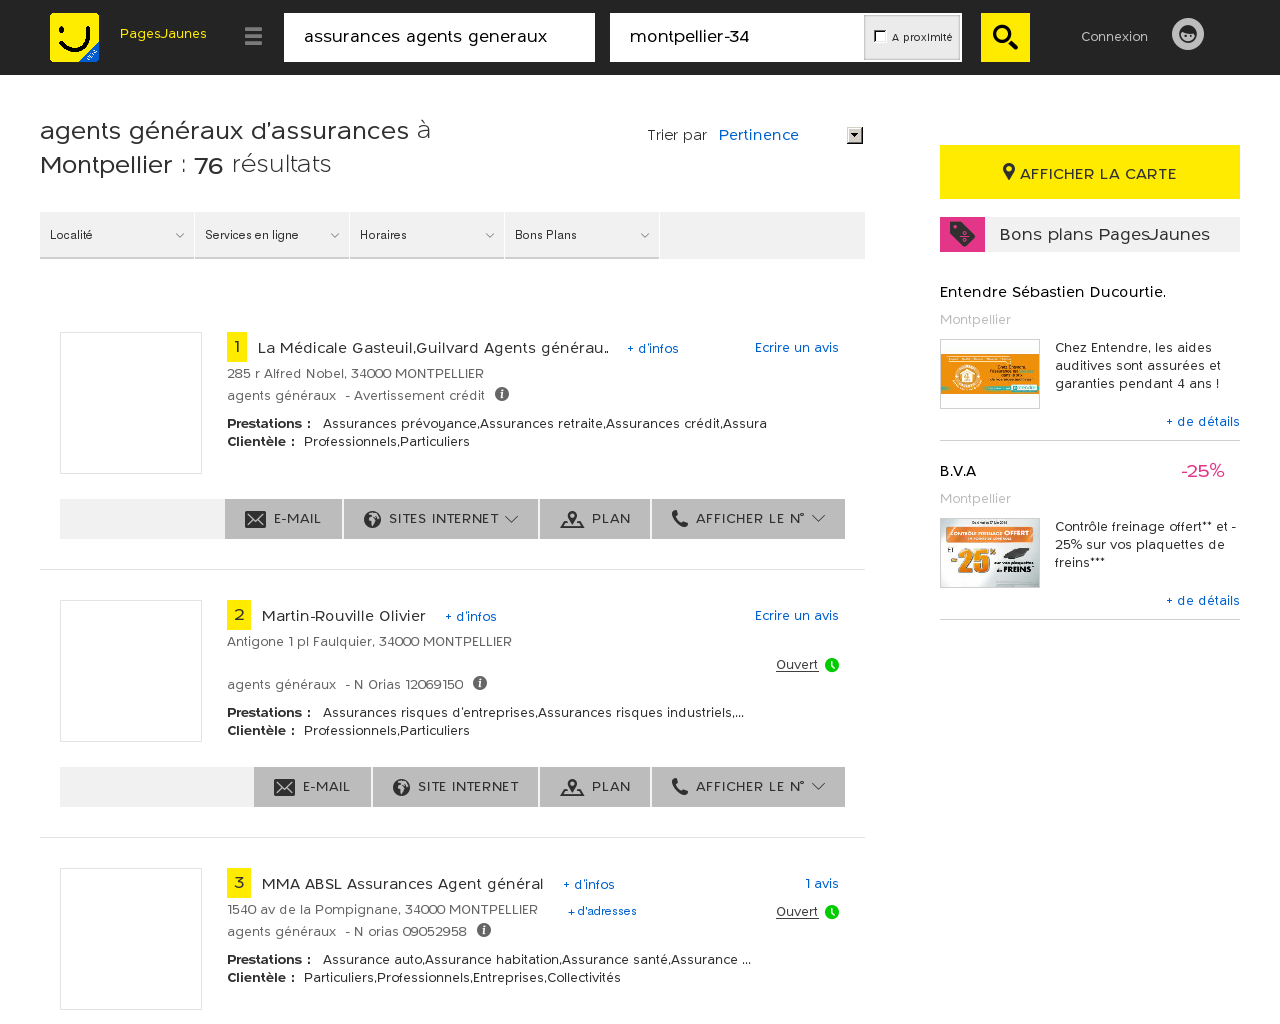Click address 'Antigone 1 pl Faulquier, 34000 MONTPELLIER'
This screenshot has height=1024, width=1280.
point(369,641)
